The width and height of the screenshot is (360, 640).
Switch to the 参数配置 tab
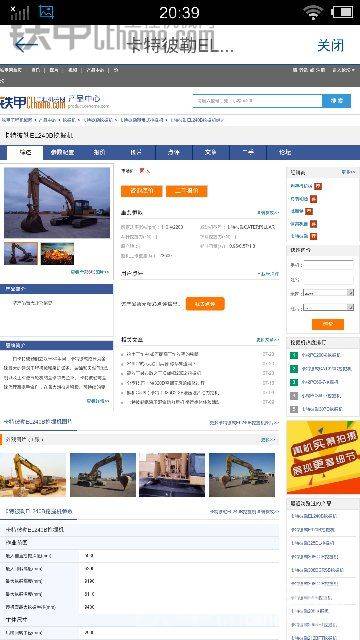62,153
